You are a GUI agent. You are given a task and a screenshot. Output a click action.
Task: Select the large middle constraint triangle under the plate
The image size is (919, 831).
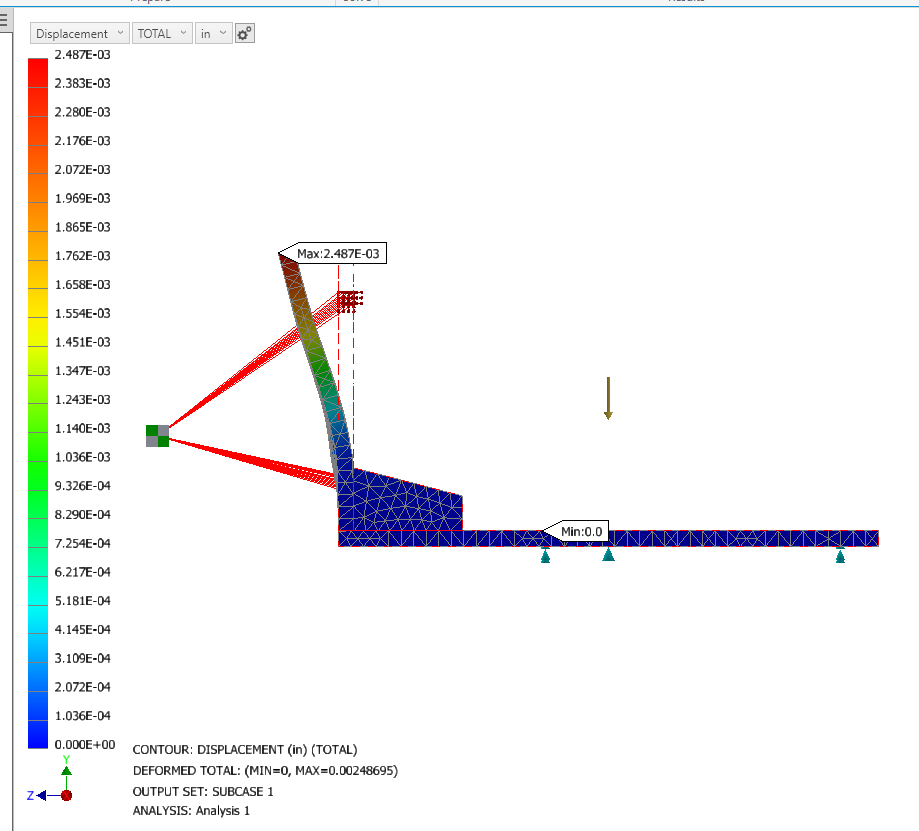click(x=608, y=554)
